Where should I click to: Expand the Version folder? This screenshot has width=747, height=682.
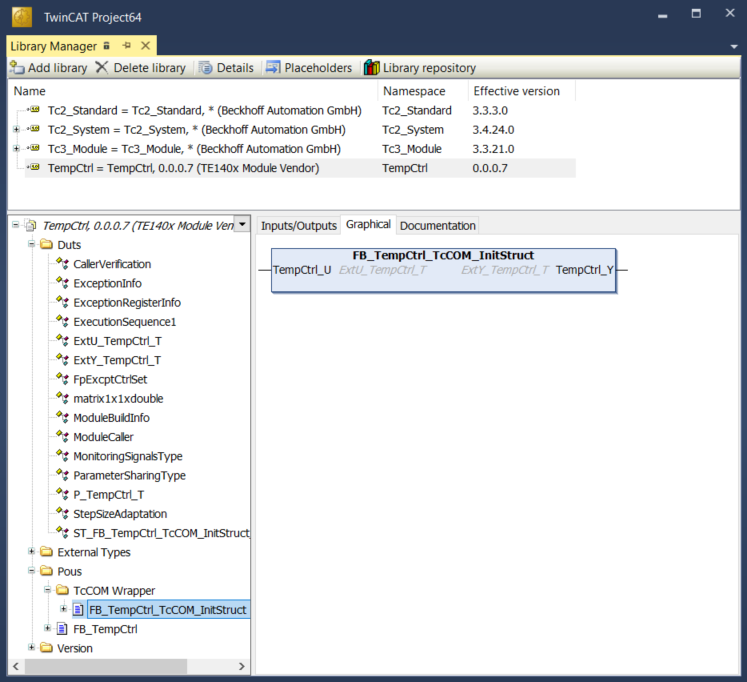tap(31, 647)
